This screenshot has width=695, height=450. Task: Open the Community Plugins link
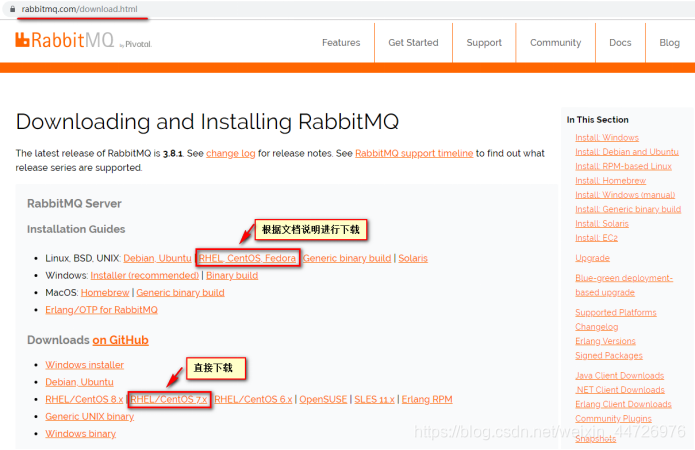click(613, 419)
